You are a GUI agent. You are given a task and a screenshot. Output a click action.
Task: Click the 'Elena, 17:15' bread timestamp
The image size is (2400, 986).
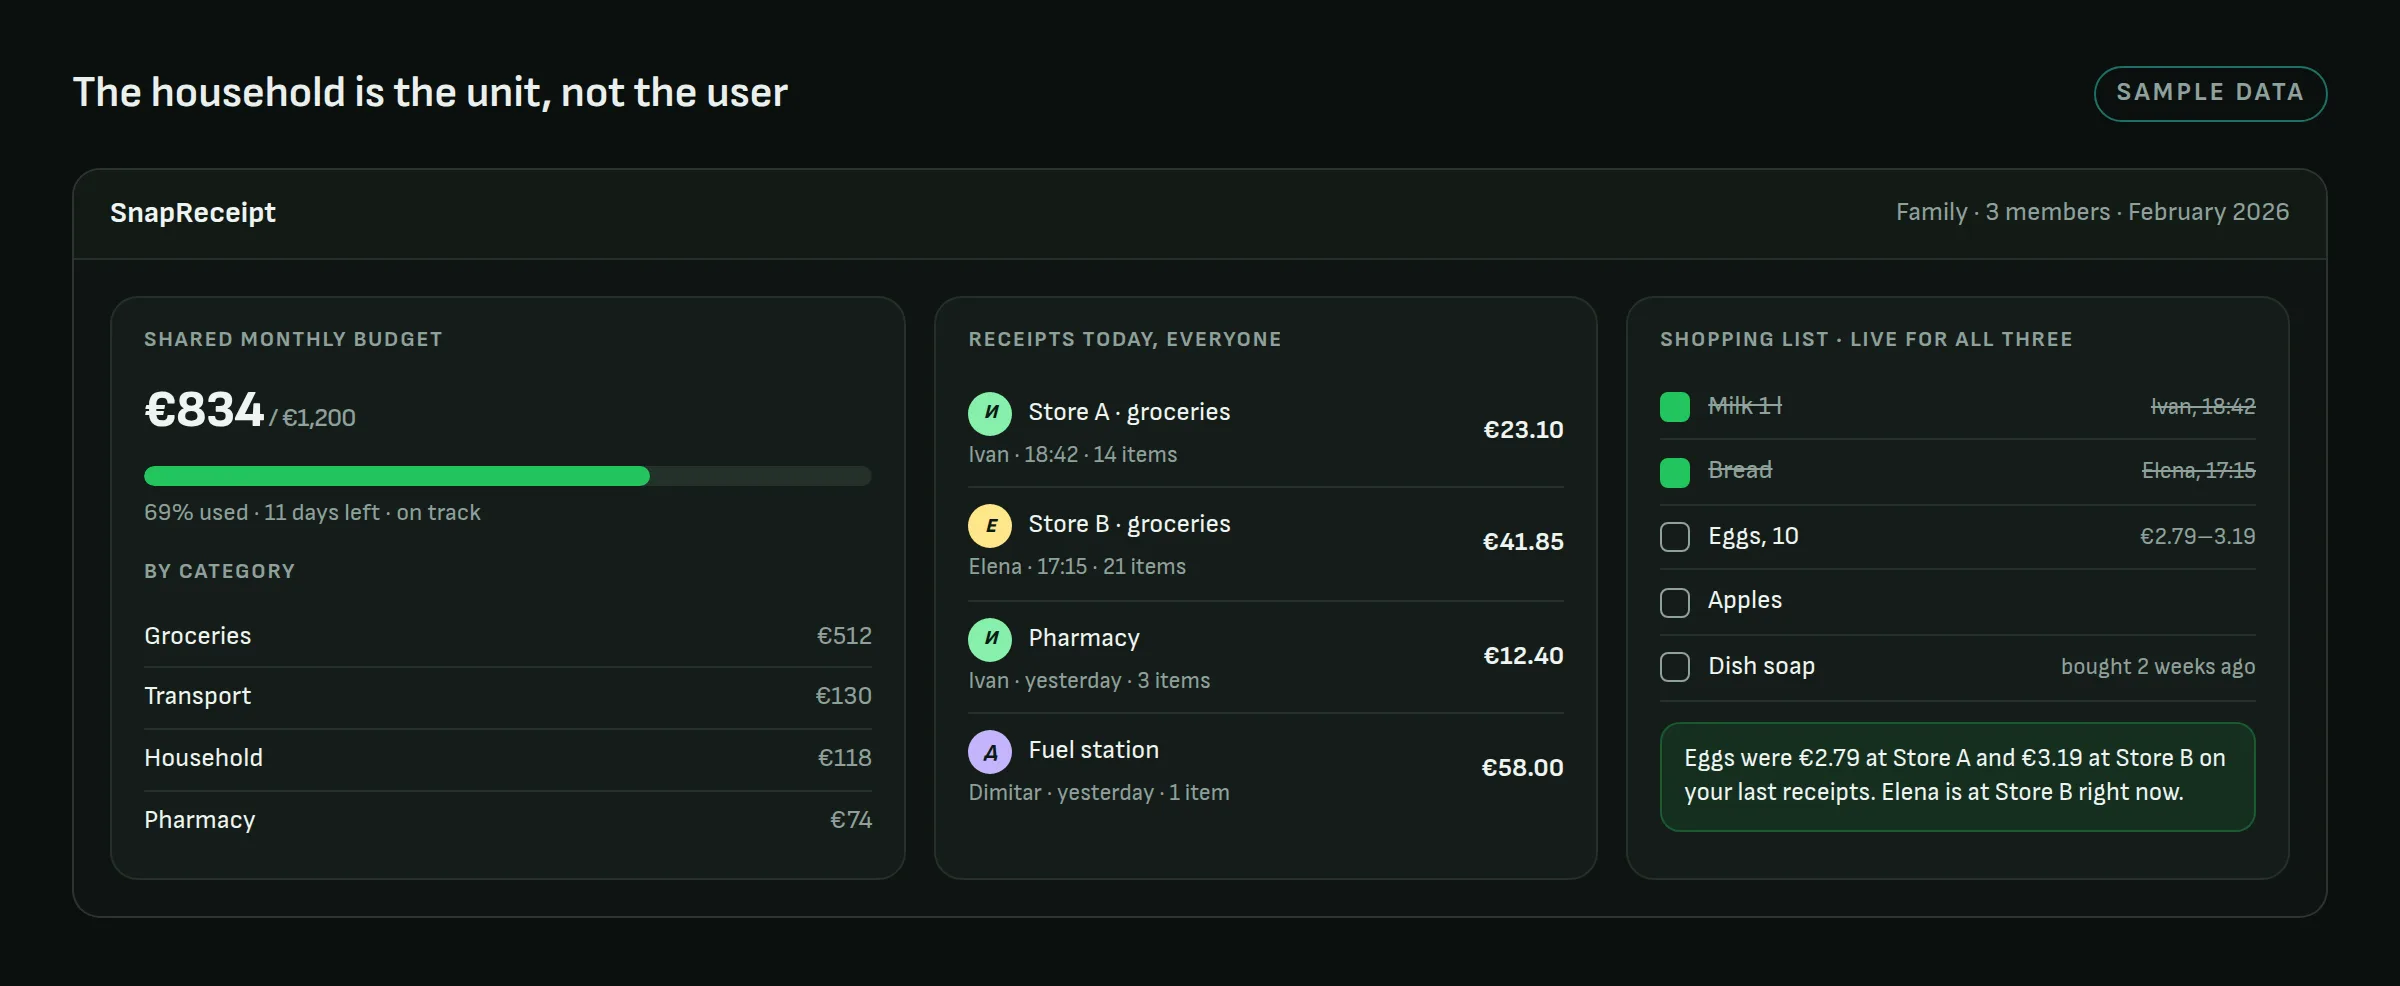[2198, 471]
